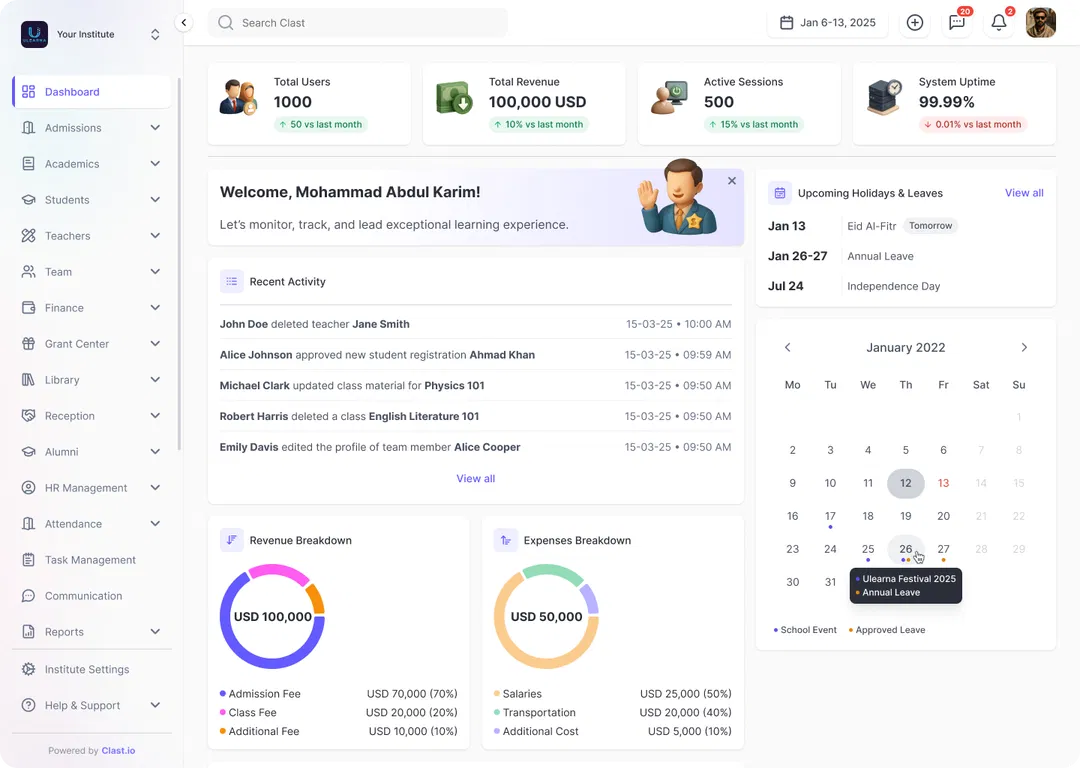Expand the Academics menu chevron
The width and height of the screenshot is (1080, 768).
pos(155,163)
